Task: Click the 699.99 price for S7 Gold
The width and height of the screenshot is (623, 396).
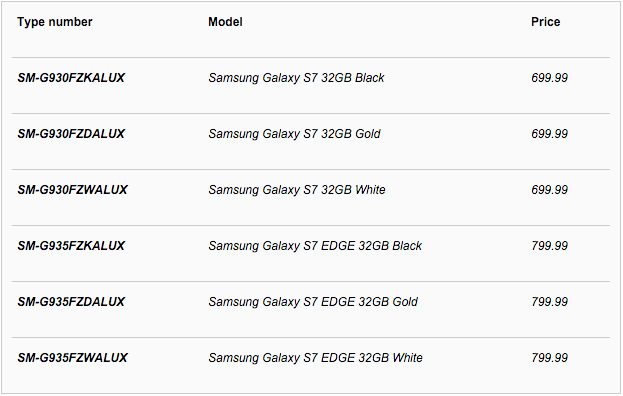Action: click(x=549, y=134)
